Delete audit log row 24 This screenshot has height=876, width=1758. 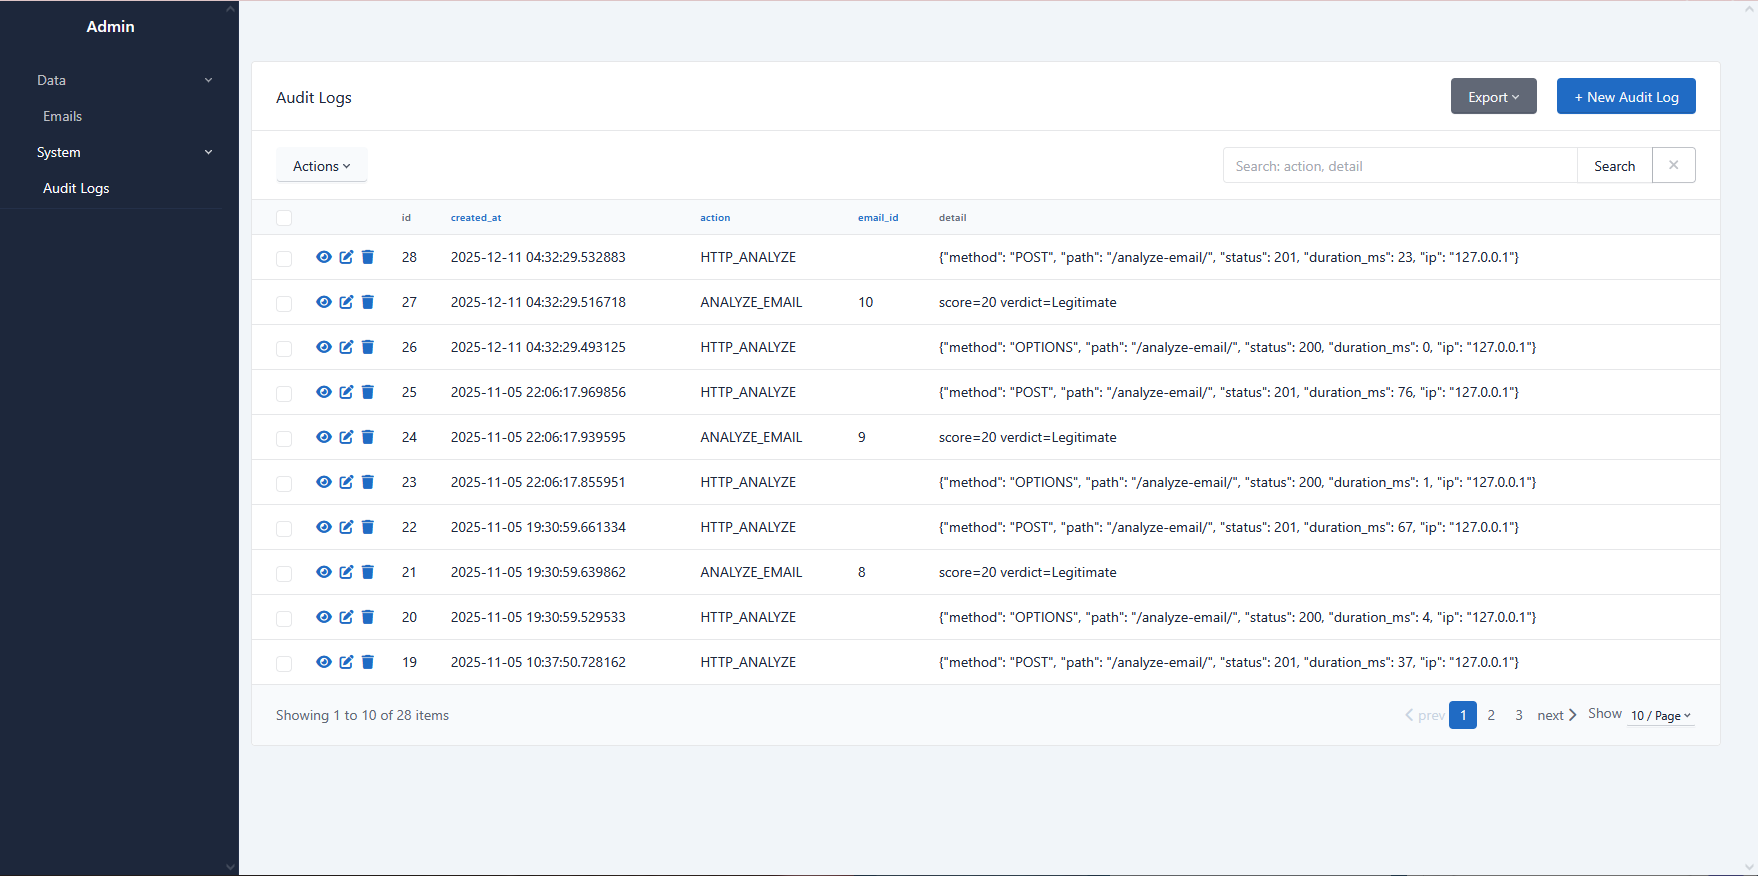(368, 437)
